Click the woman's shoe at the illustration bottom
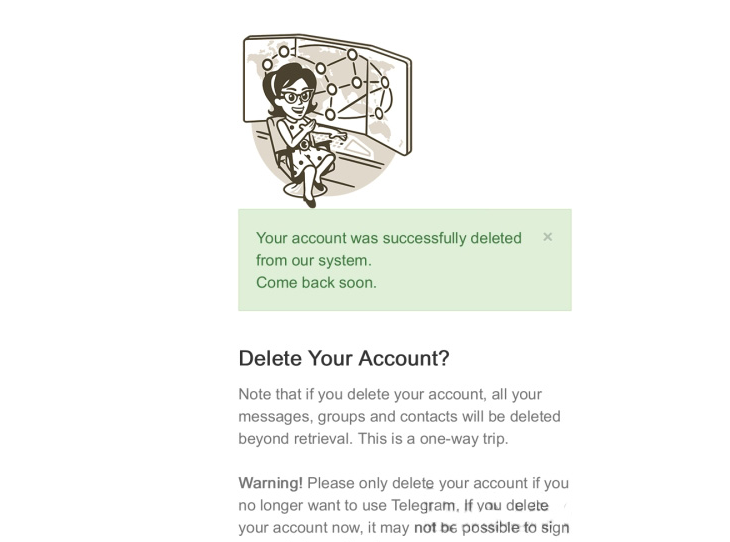The height and width of the screenshot is (542, 730). (310, 202)
